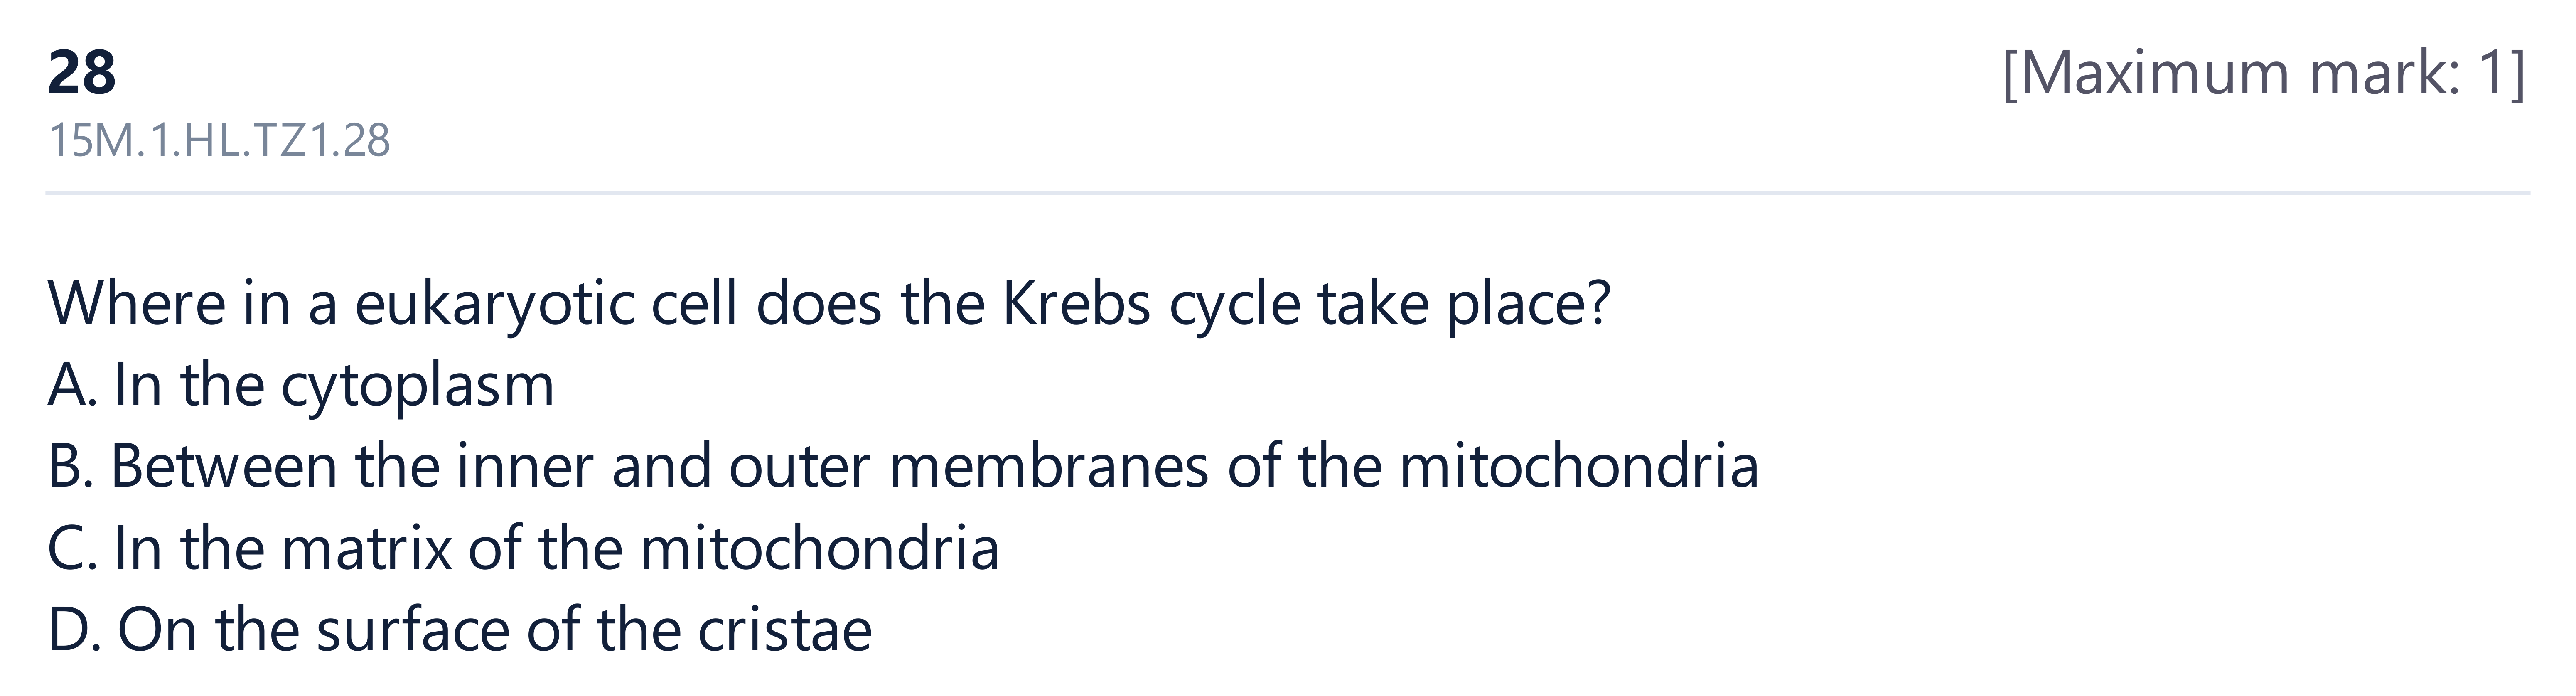The height and width of the screenshot is (696, 2576).
Task: Pick answer D. On the surface of cristae
Action: (x=460, y=630)
